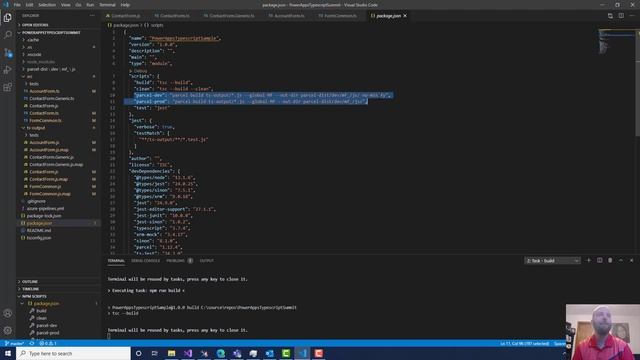The height and width of the screenshot is (360, 640).
Task: Collapse the NPM Scripts section
Action: pos(34,296)
